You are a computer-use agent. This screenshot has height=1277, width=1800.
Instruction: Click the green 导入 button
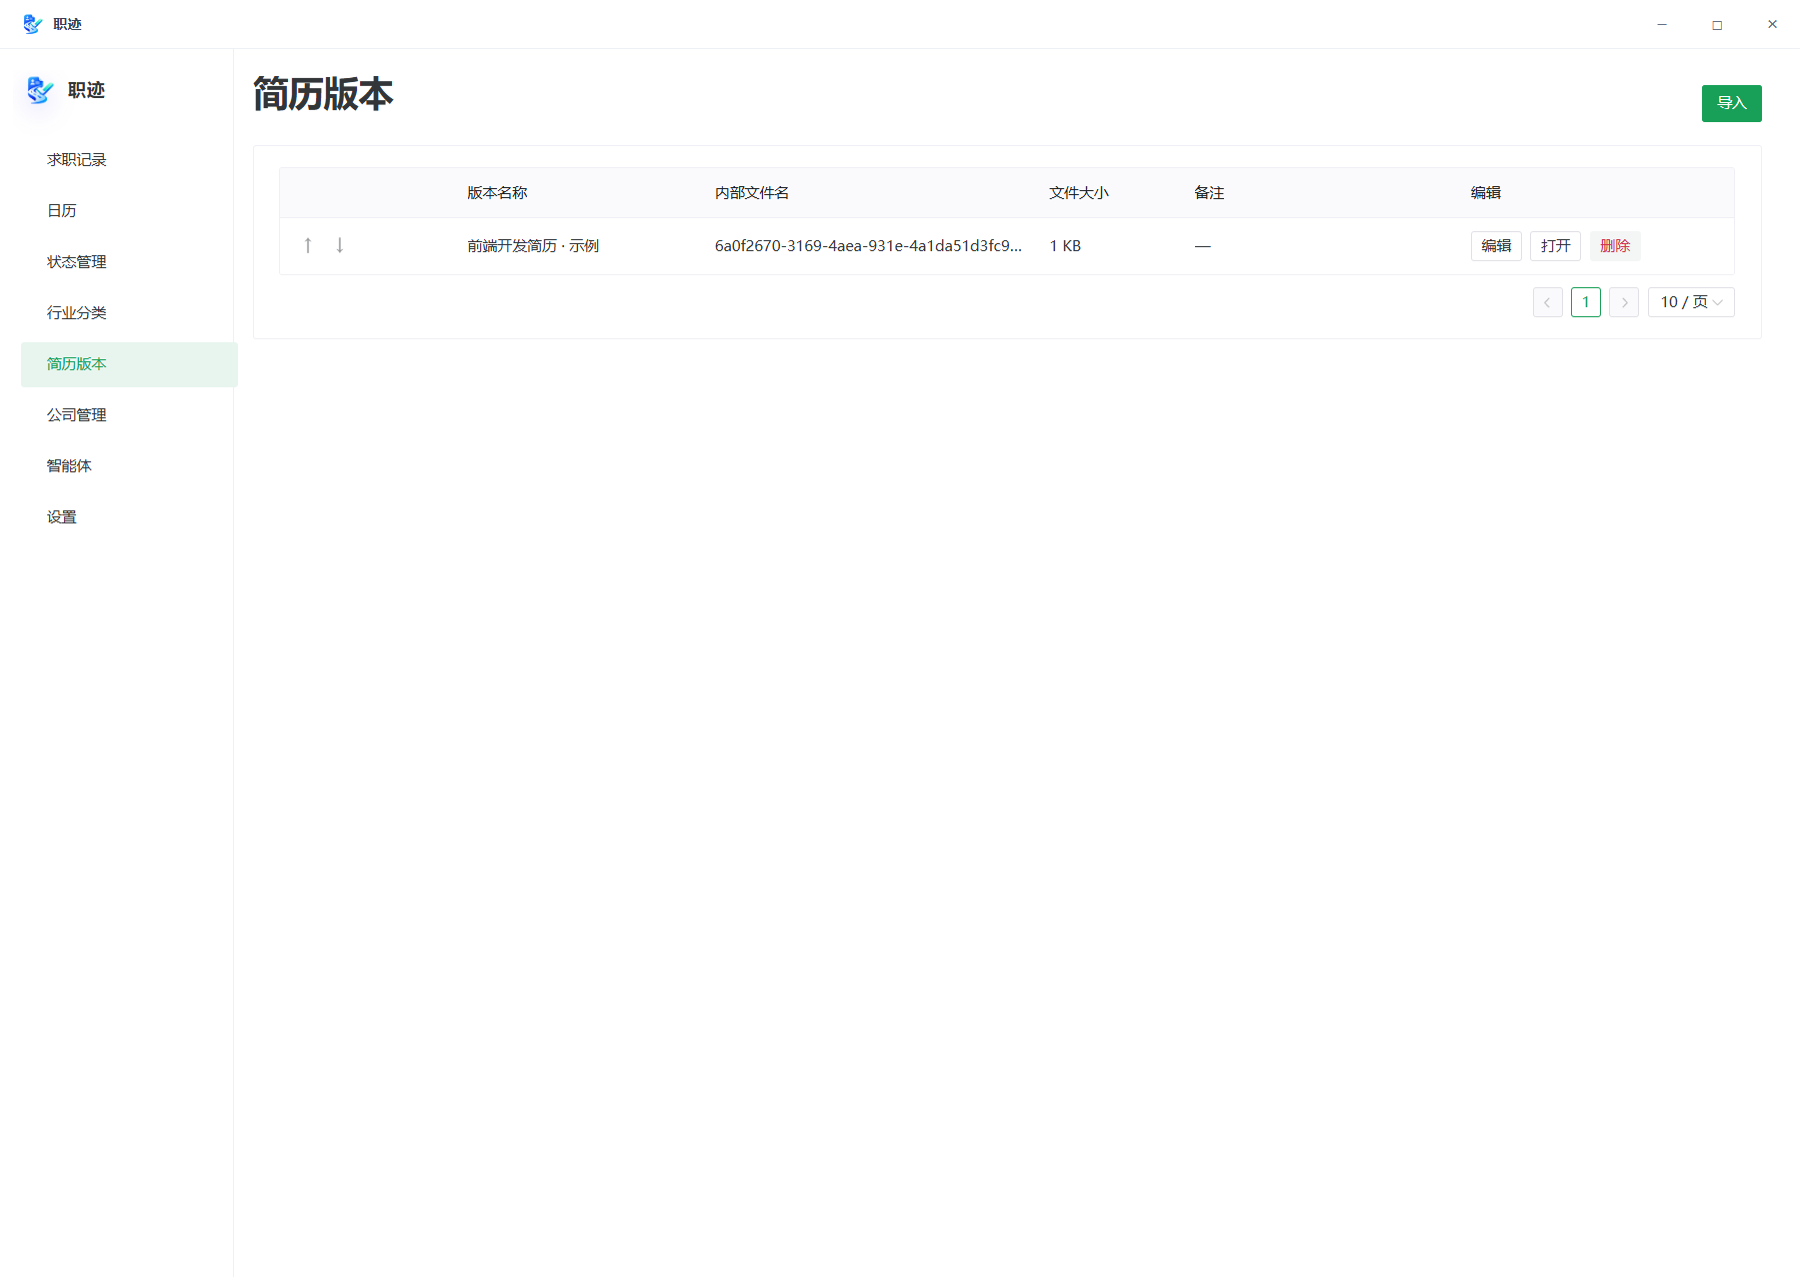pyautogui.click(x=1731, y=103)
